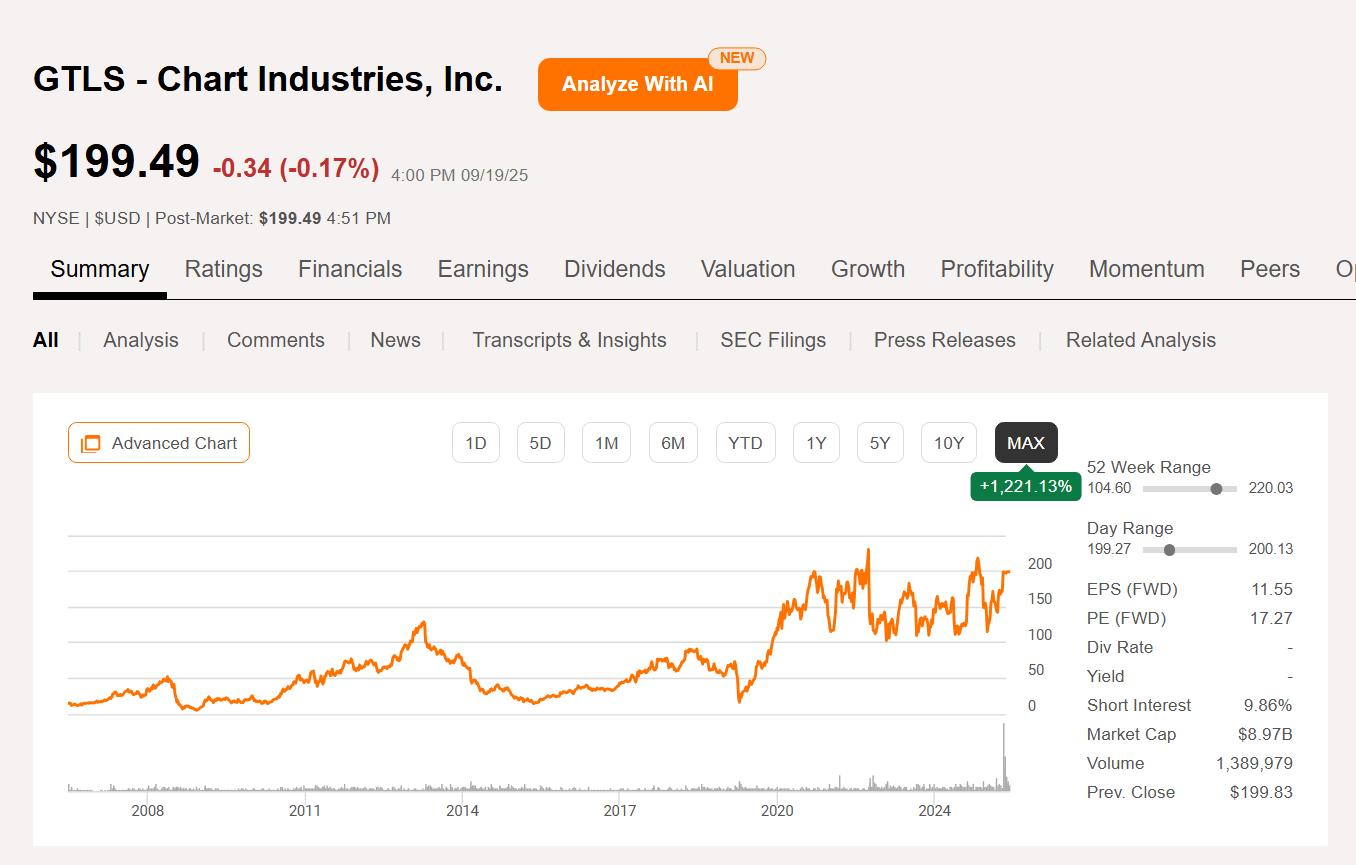1356x865 pixels.
Task: Click the Analyze With AI button
Action: (x=637, y=84)
